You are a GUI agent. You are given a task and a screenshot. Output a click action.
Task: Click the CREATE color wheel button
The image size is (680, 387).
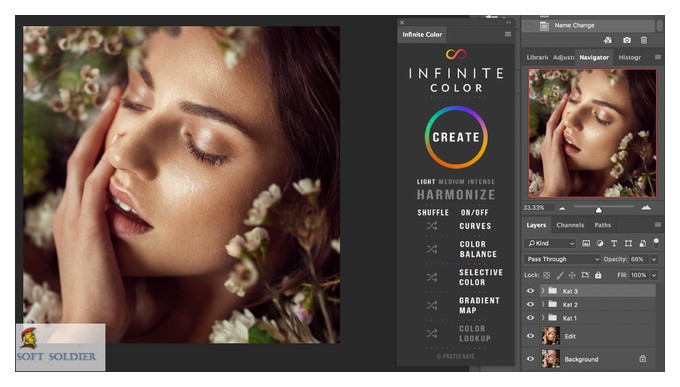coord(456,137)
